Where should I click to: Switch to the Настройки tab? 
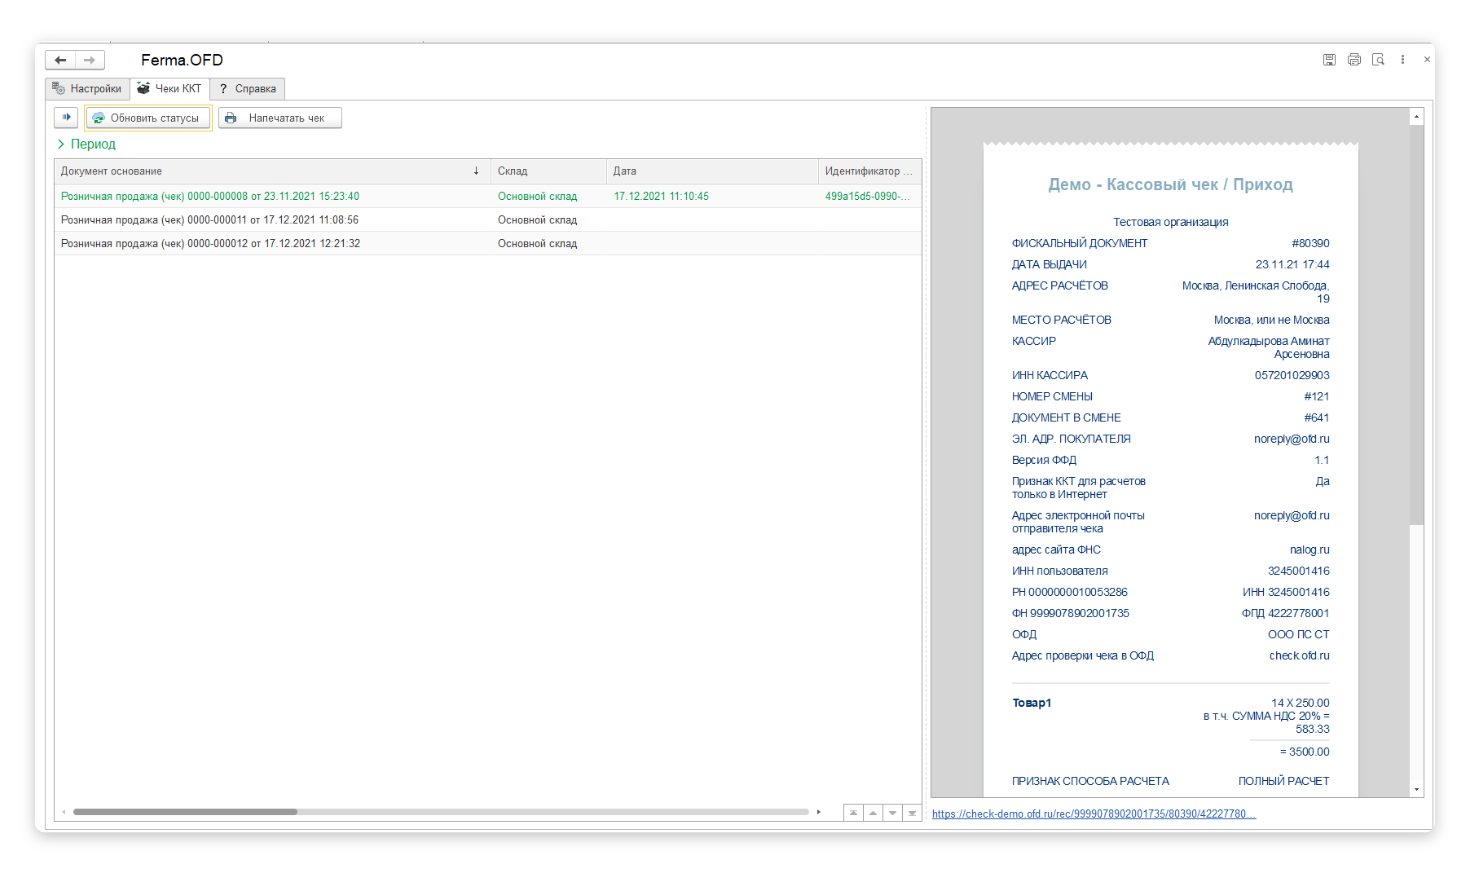[x=87, y=89]
